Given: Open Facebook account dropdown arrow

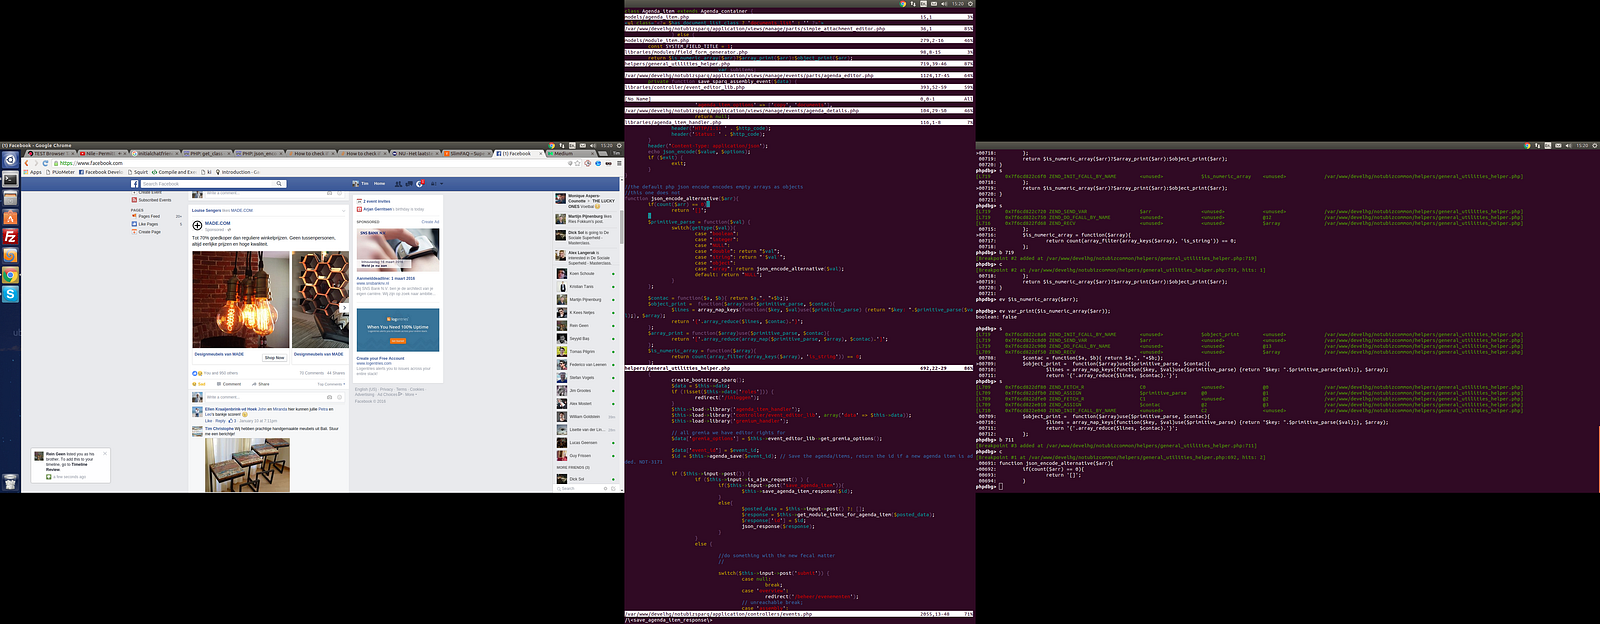Looking at the screenshot, I should click(442, 184).
